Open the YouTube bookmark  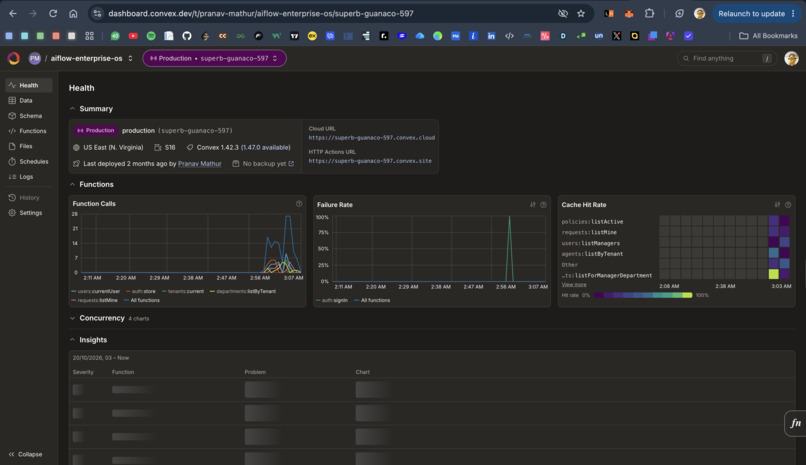pos(133,36)
